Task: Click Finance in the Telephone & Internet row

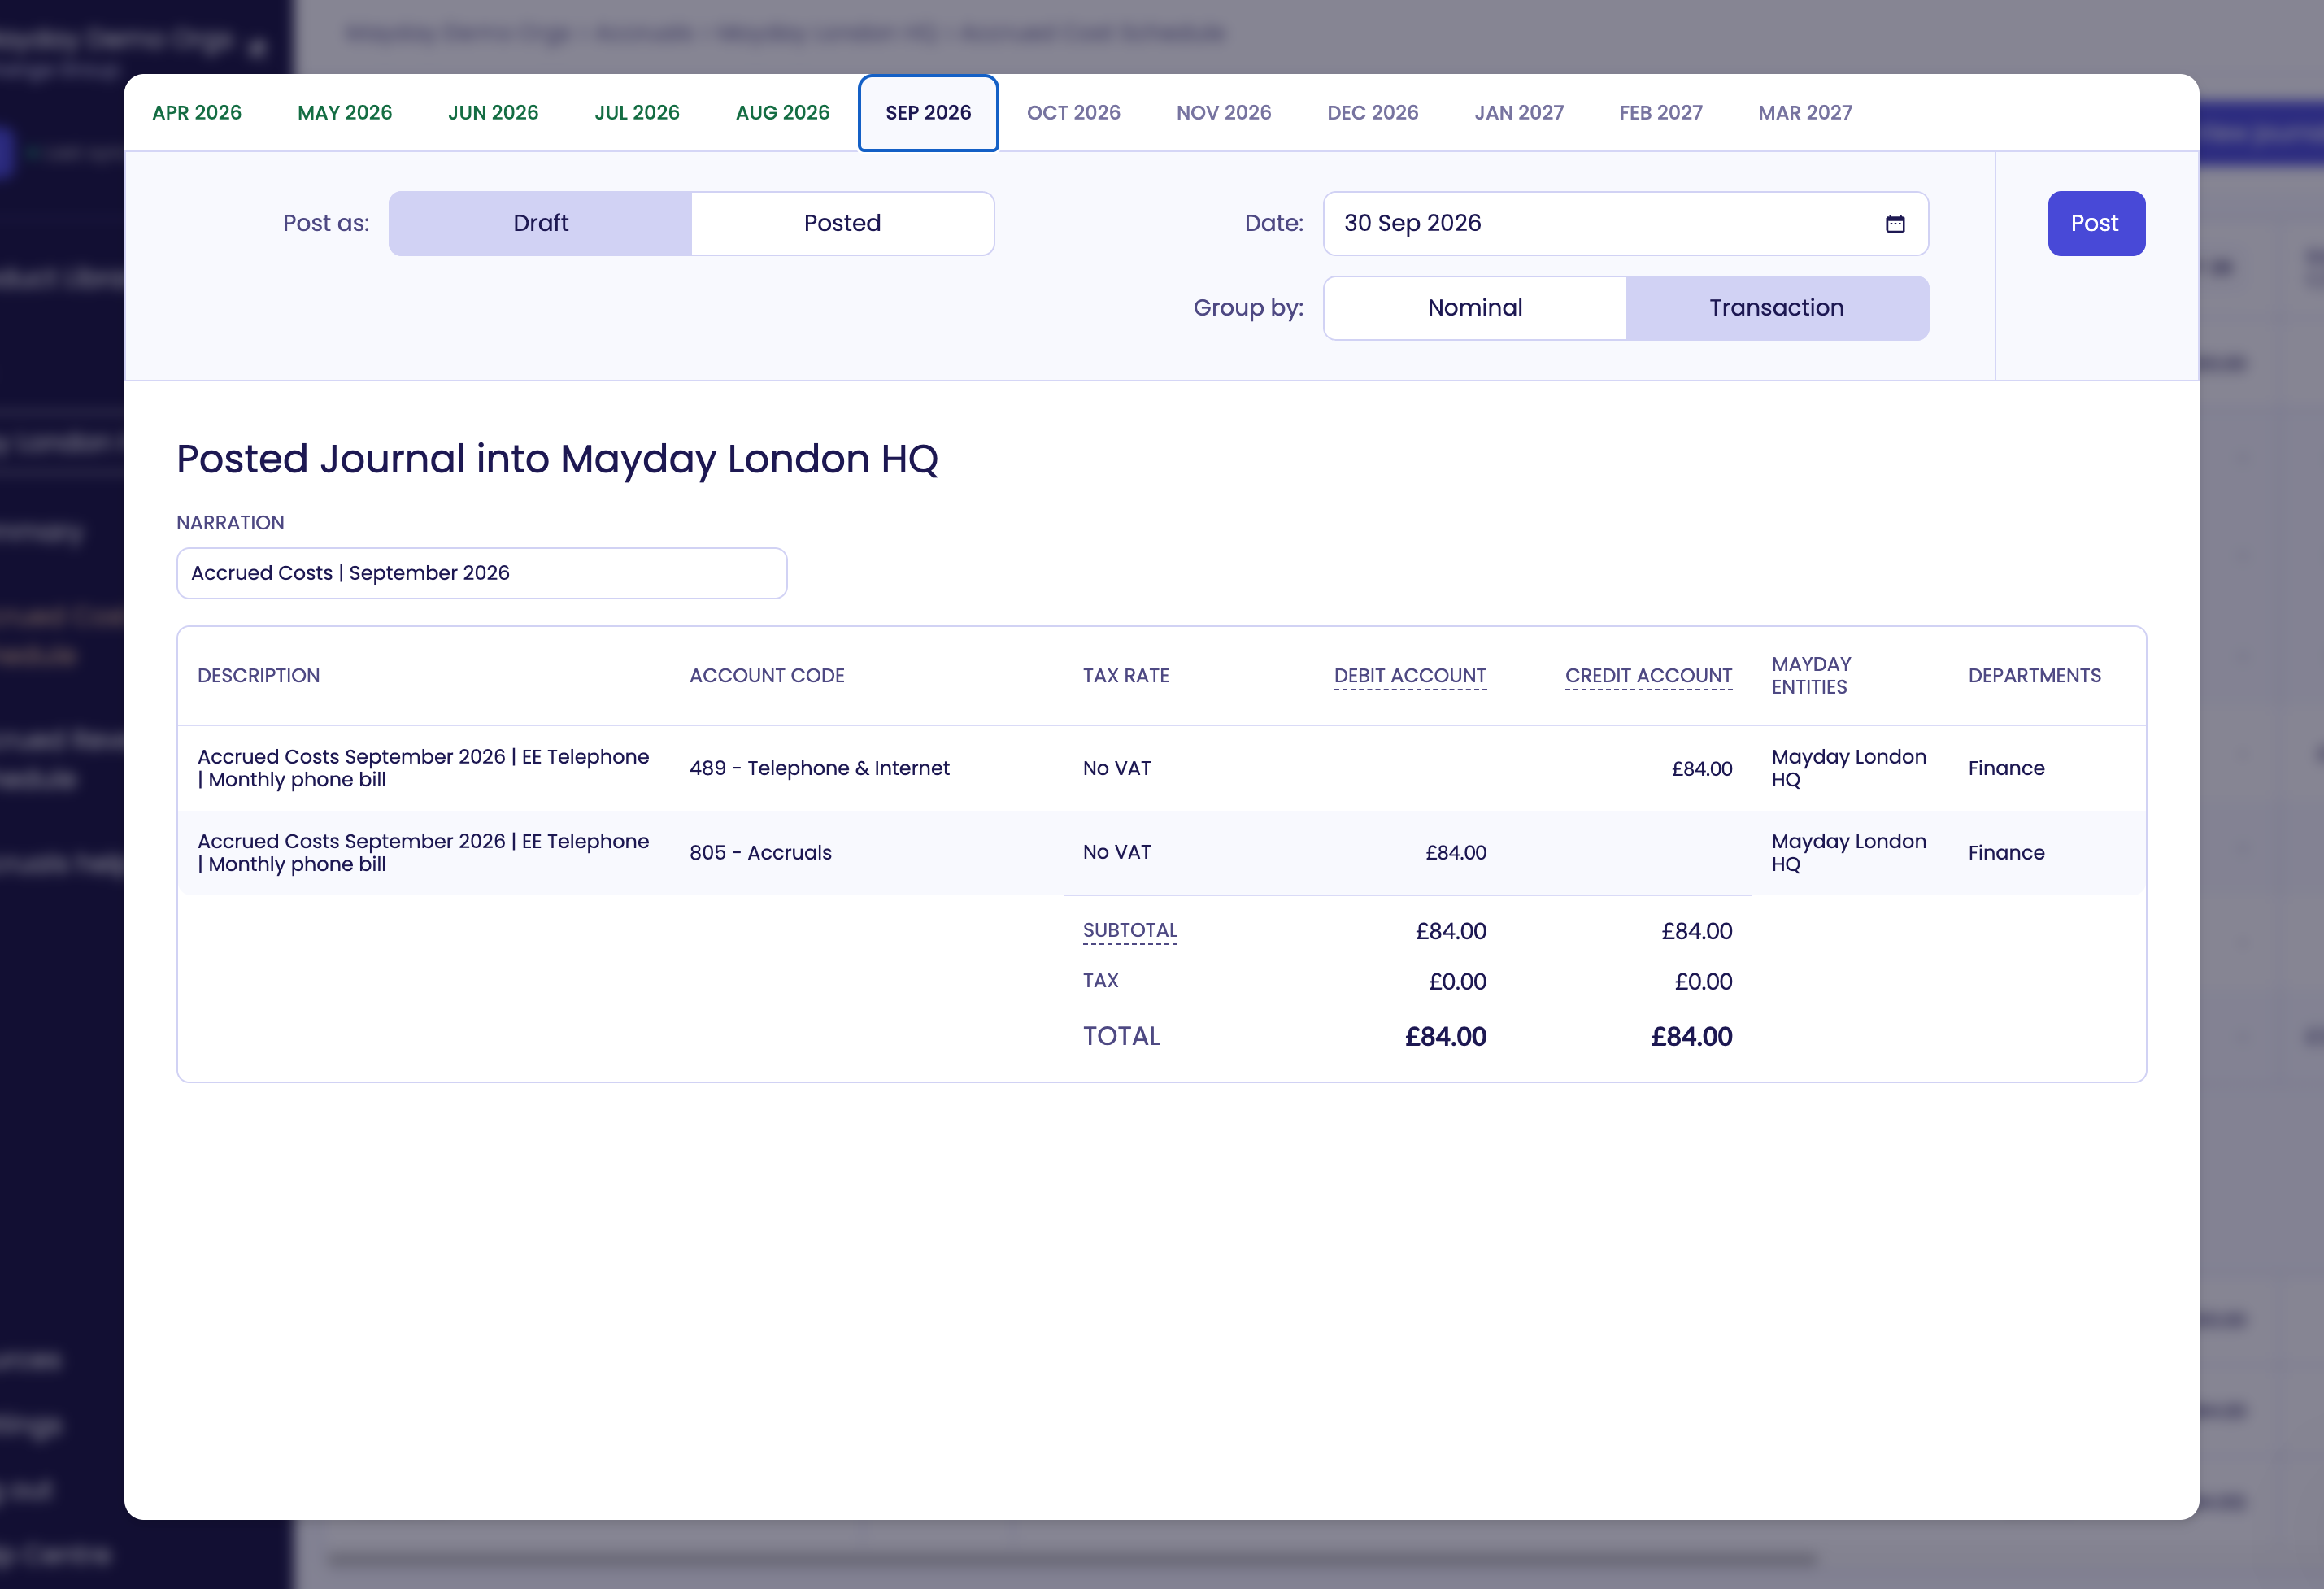Action: (x=2006, y=768)
